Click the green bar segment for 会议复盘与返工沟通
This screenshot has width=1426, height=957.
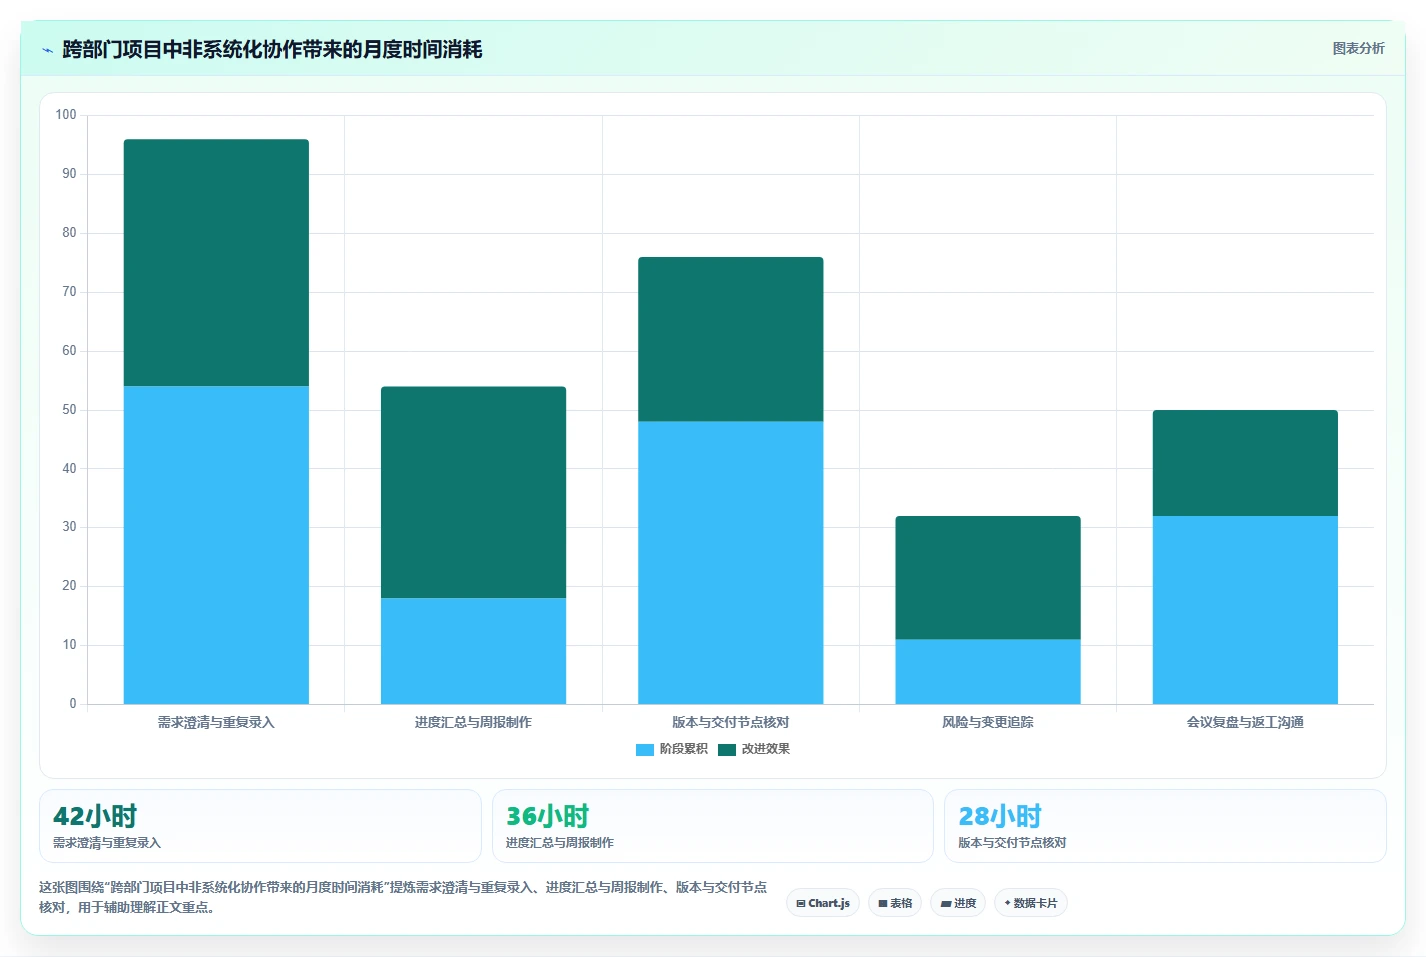[x=1245, y=463]
